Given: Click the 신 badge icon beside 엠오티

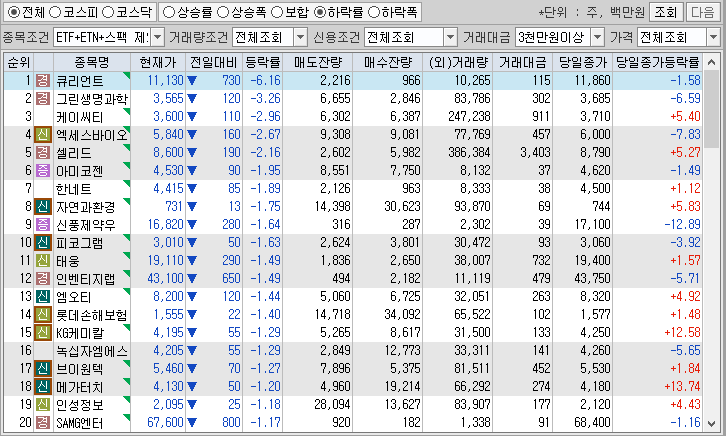Looking at the screenshot, I should [43, 297].
